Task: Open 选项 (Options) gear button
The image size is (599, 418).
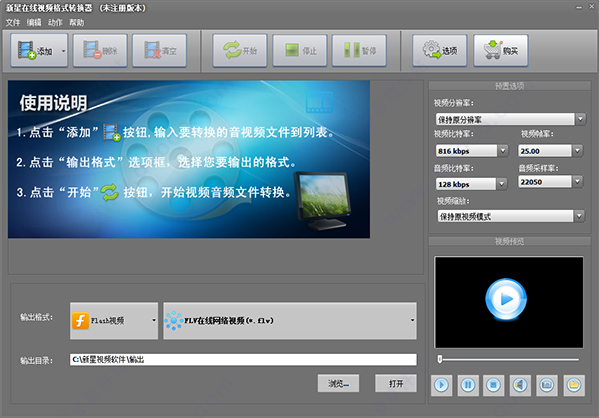Action: (x=440, y=50)
